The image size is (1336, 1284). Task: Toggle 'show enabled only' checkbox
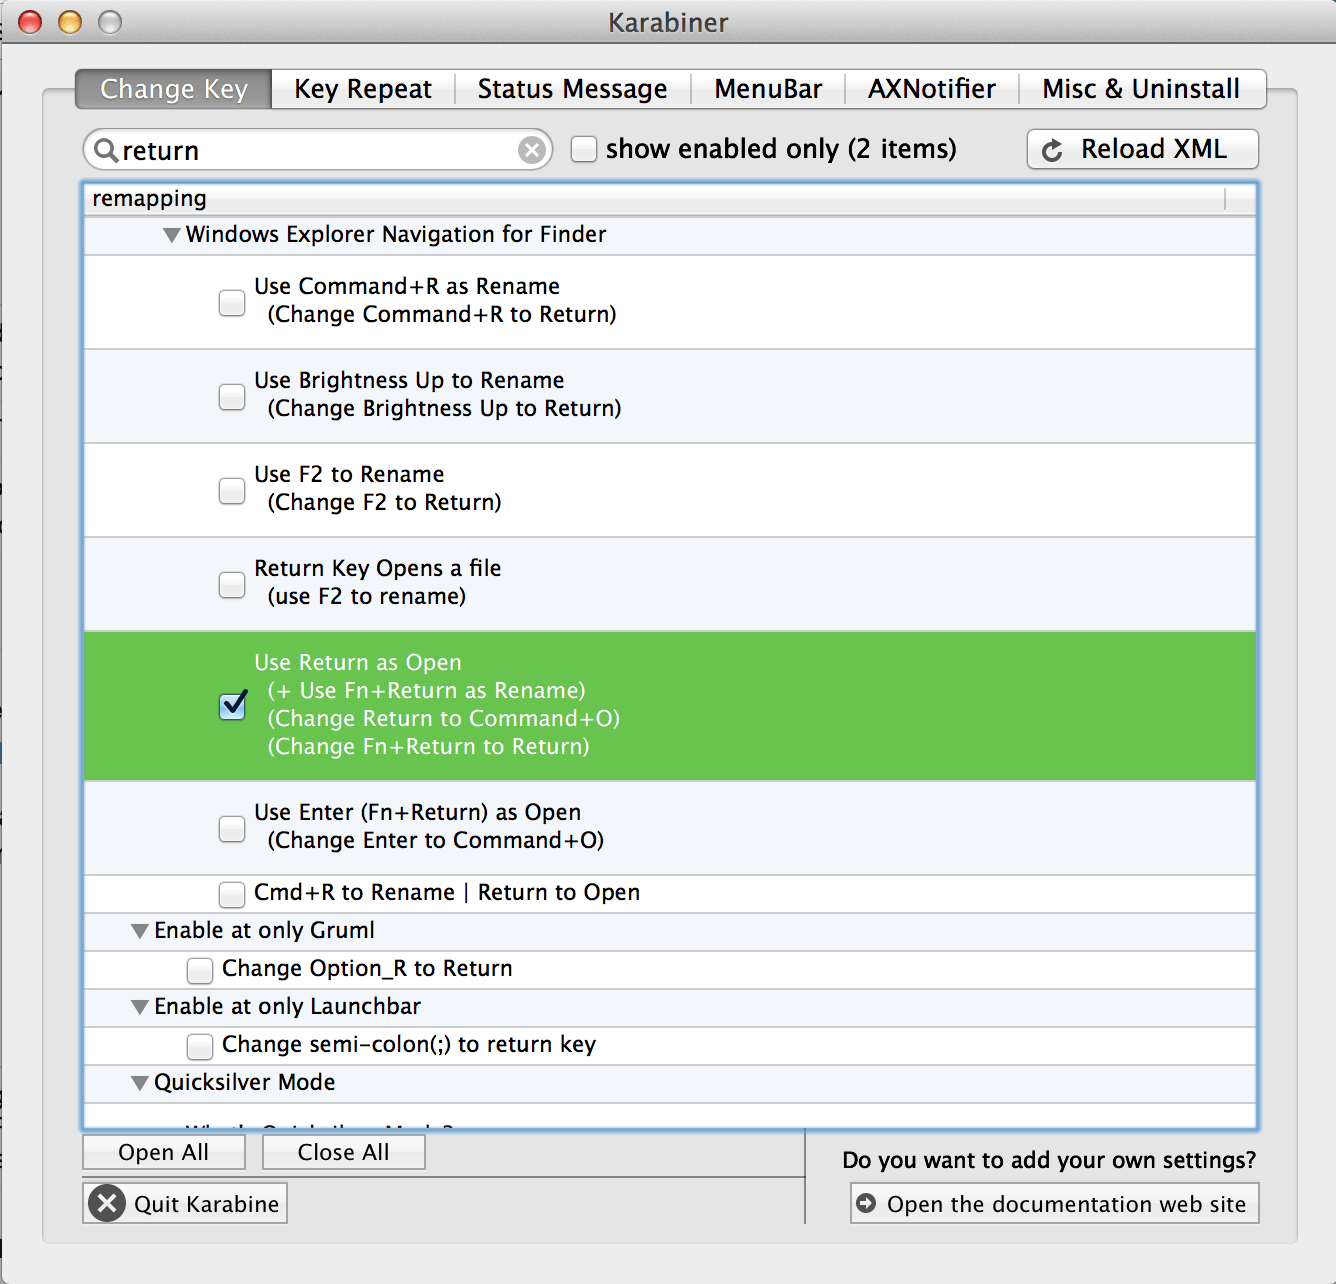(584, 149)
